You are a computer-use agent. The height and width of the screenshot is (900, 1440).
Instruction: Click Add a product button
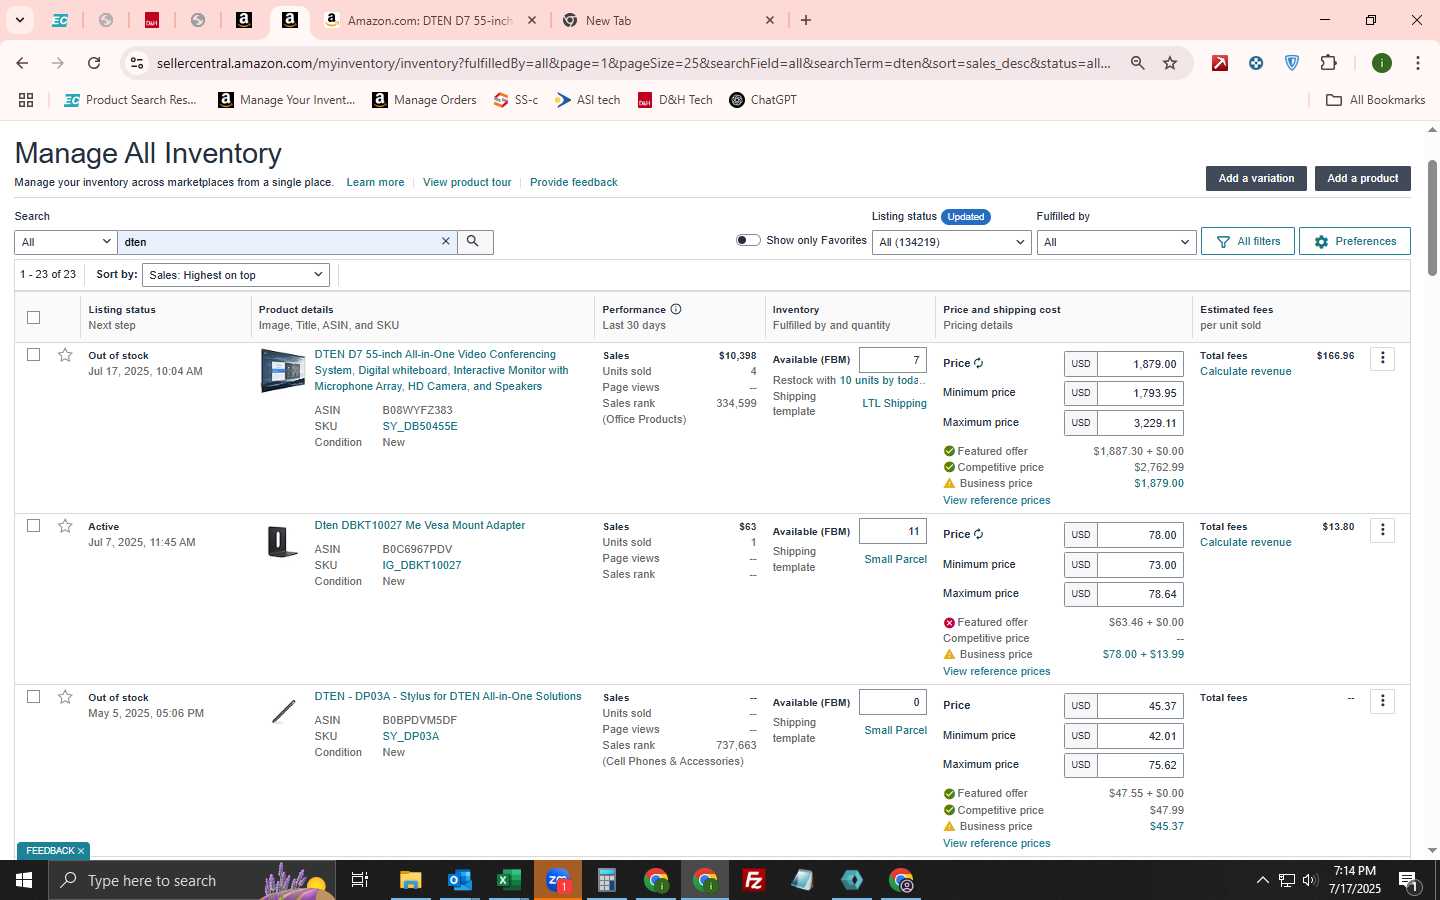click(x=1362, y=178)
